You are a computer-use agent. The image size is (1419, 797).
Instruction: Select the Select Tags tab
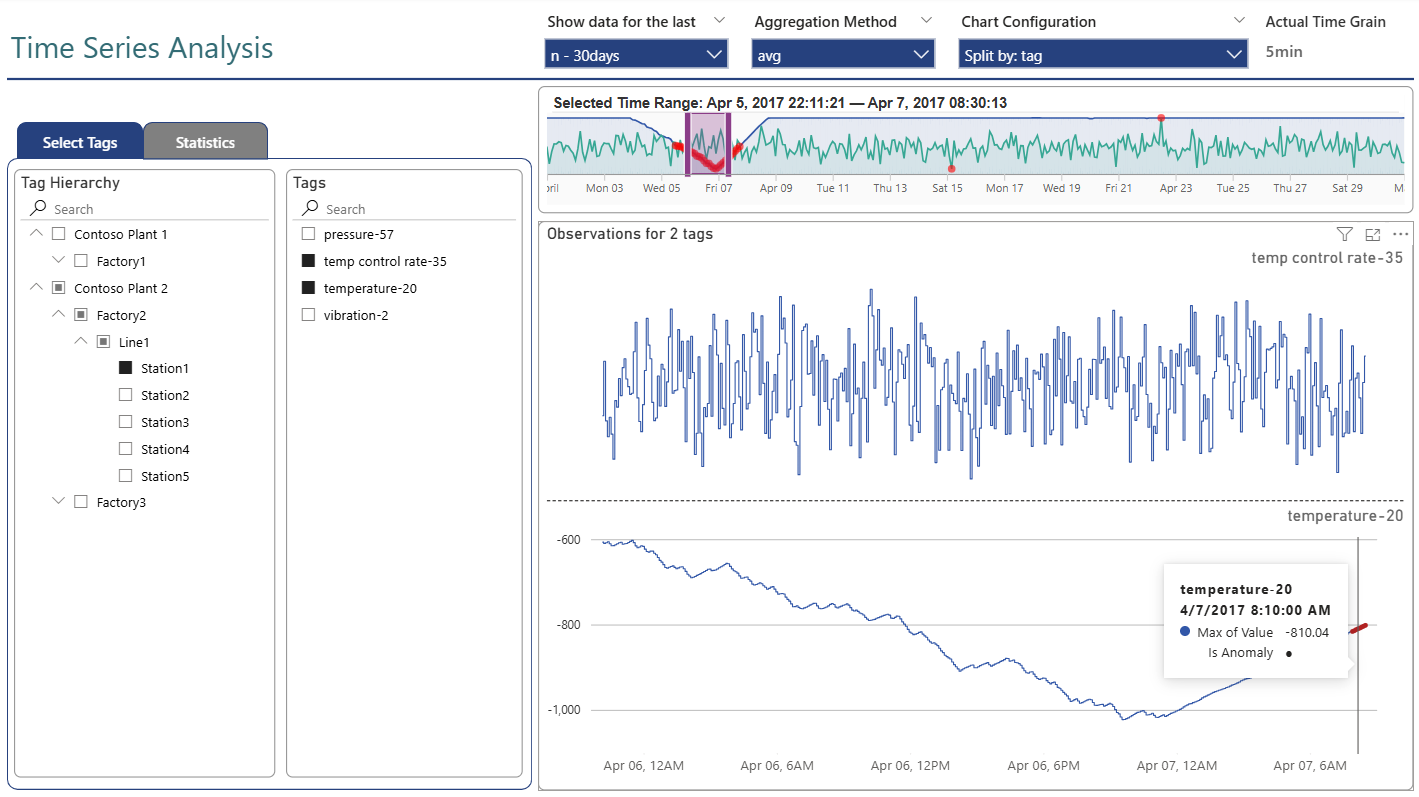coord(79,141)
